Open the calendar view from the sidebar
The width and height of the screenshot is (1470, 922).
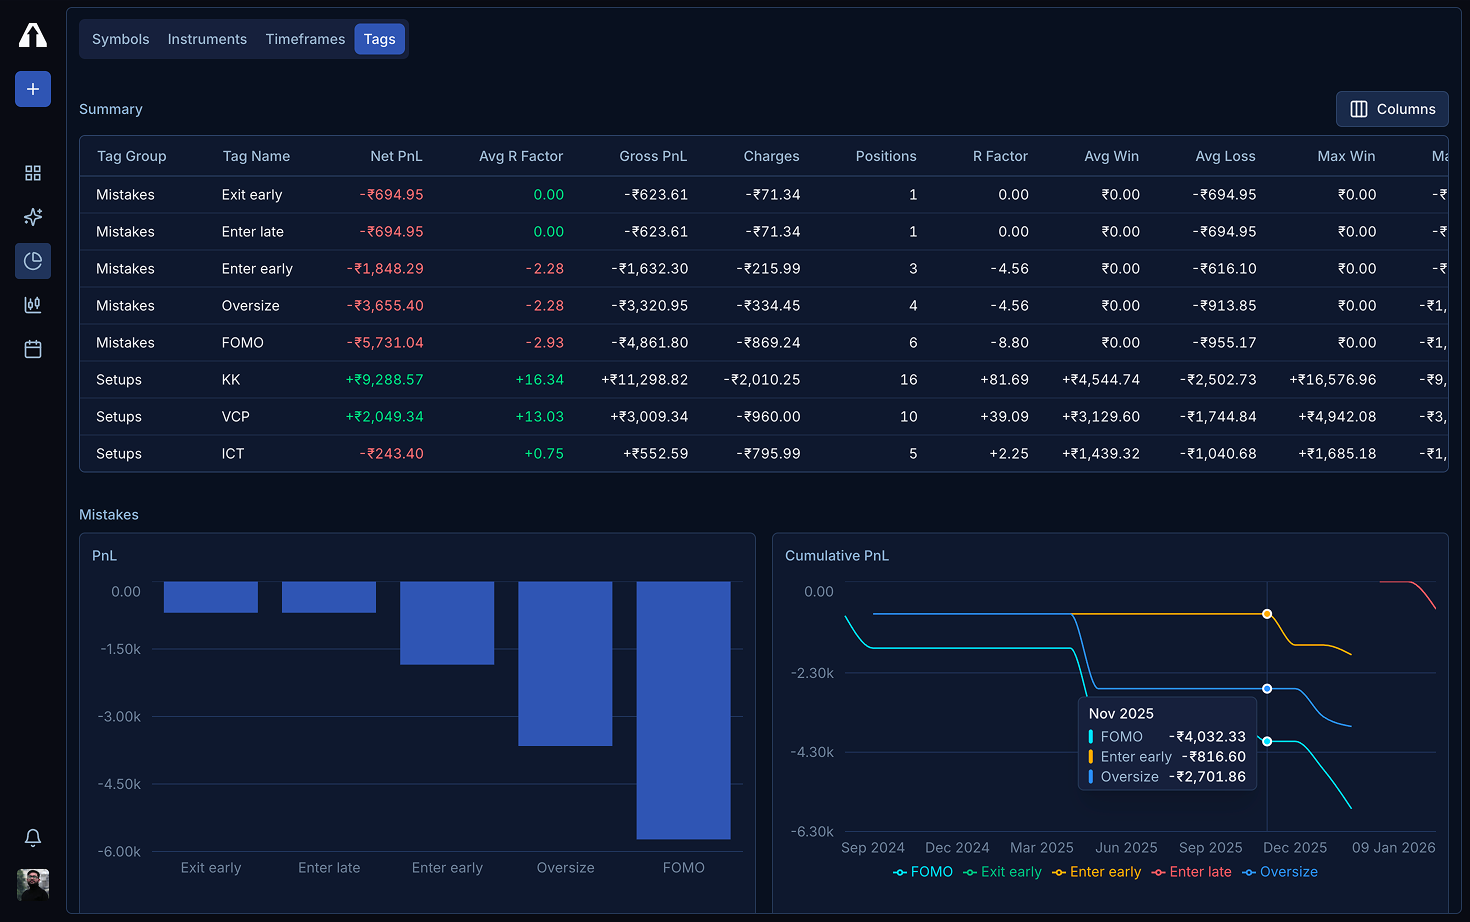(32, 349)
